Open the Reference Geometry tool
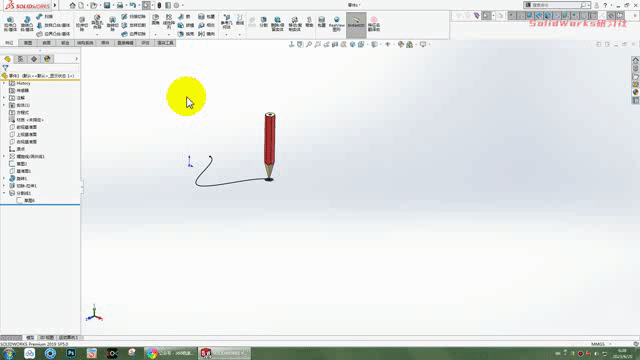 click(x=227, y=22)
